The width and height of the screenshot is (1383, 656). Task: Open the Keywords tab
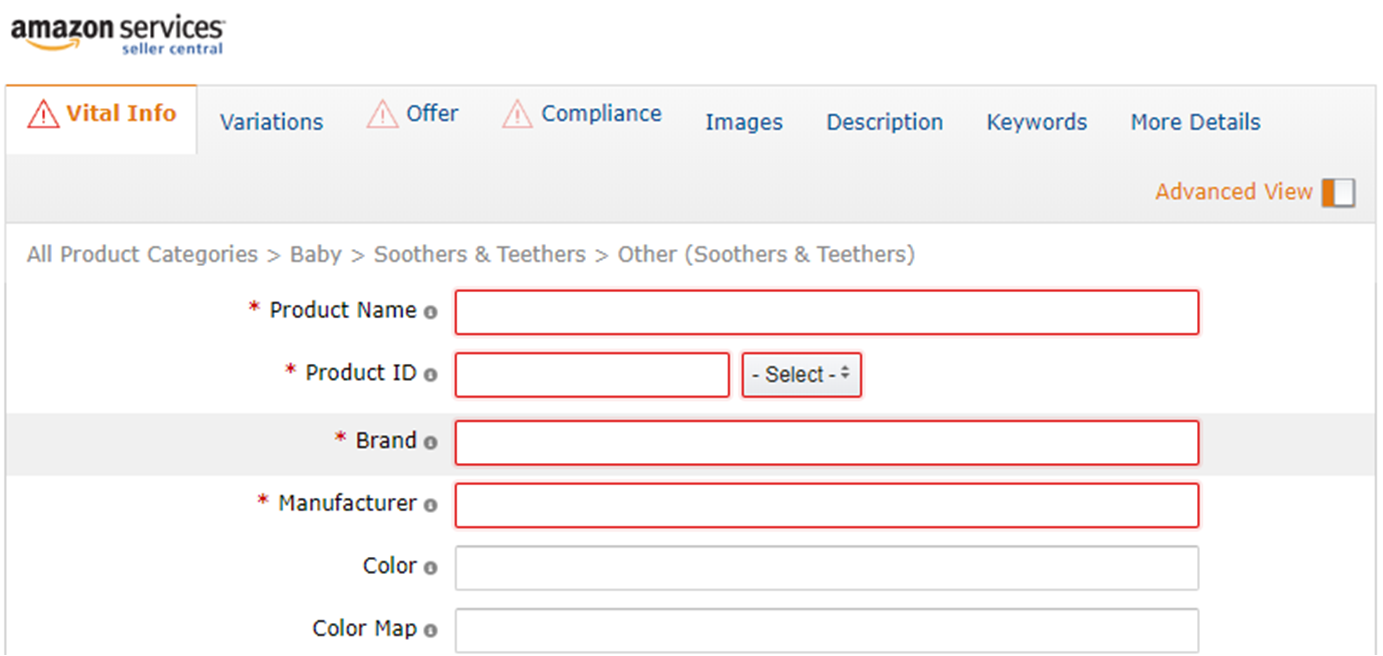1036,122
